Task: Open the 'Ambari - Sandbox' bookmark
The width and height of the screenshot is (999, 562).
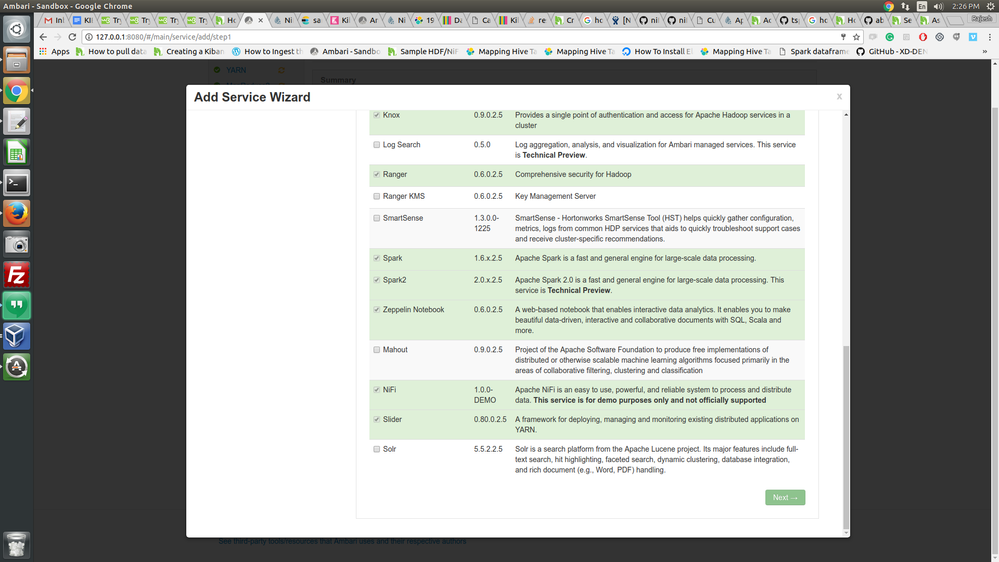Action: pyautogui.click(x=345, y=52)
